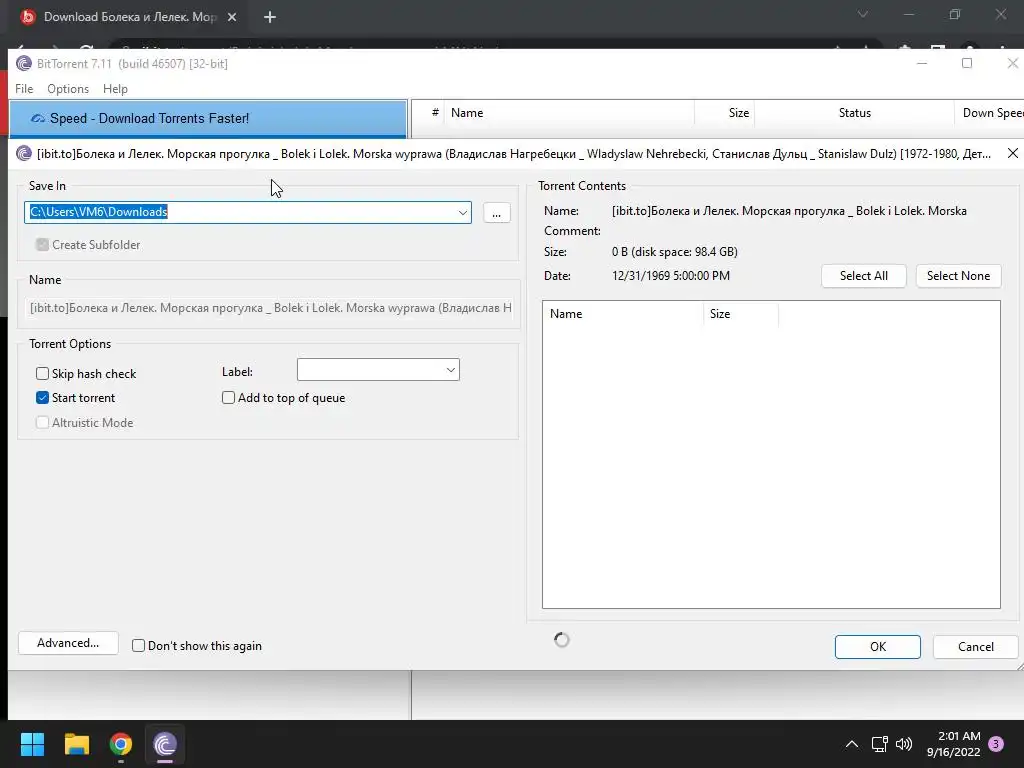
Task: Sort torrent list by # column
Action: (x=435, y=113)
